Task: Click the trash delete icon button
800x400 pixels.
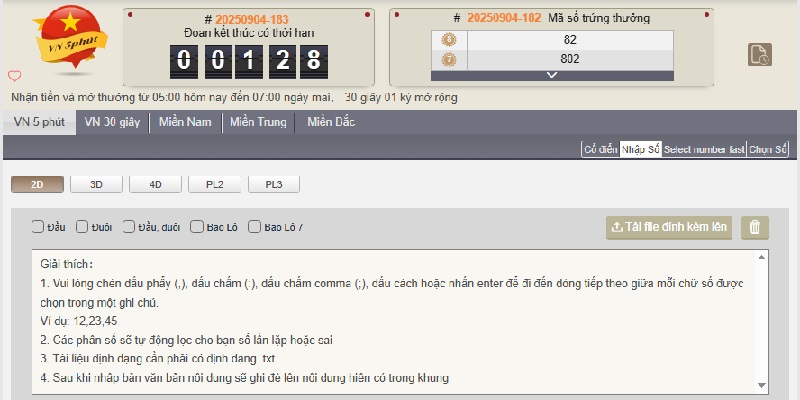Action: (755, 228)
